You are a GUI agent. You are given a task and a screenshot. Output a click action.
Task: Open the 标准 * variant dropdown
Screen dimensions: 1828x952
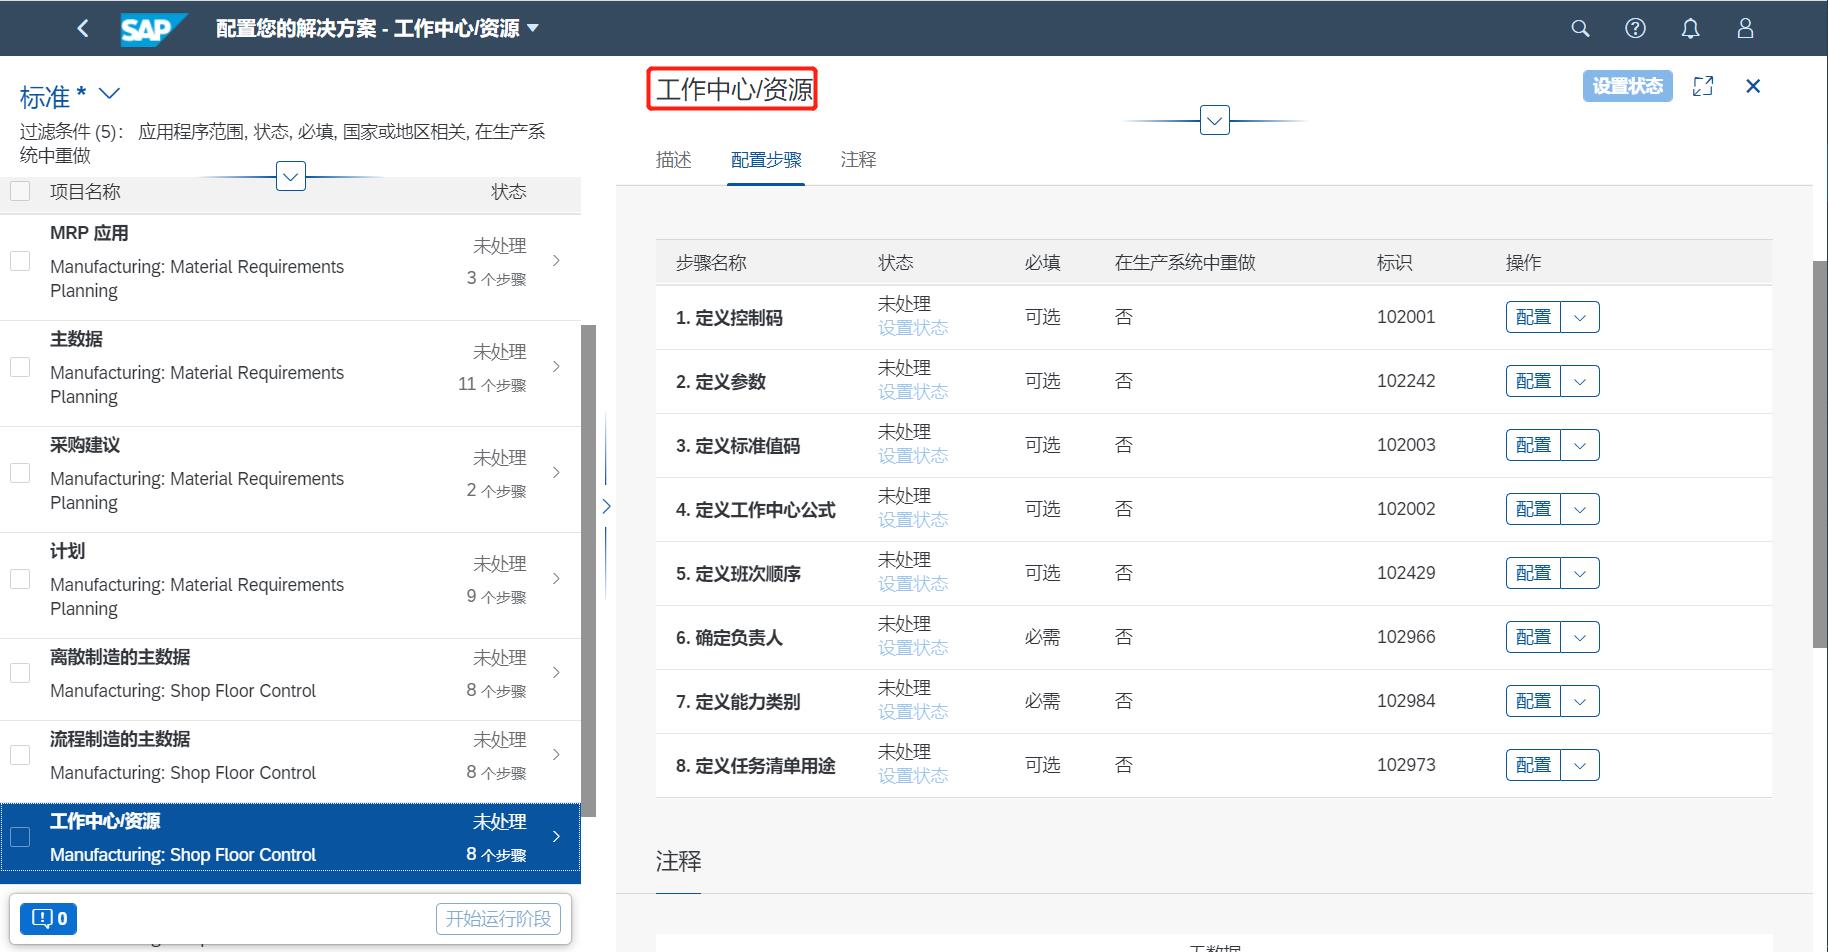(109, 95)
